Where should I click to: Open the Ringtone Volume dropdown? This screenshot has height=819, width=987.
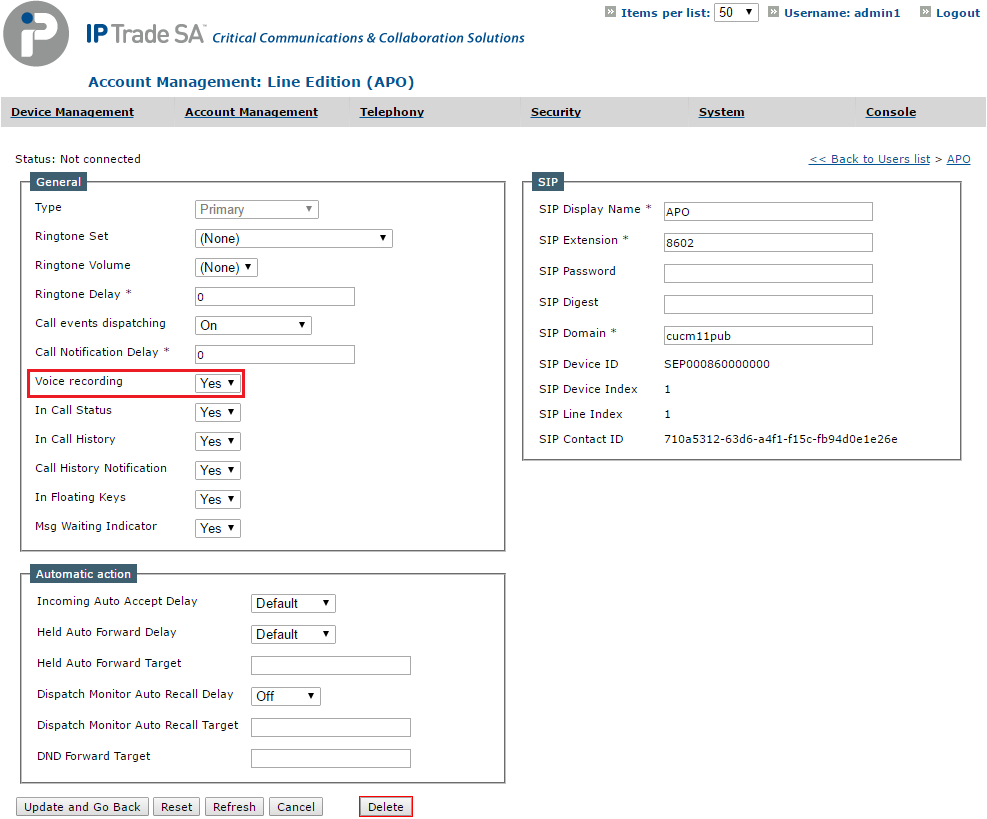pos(226,268)
